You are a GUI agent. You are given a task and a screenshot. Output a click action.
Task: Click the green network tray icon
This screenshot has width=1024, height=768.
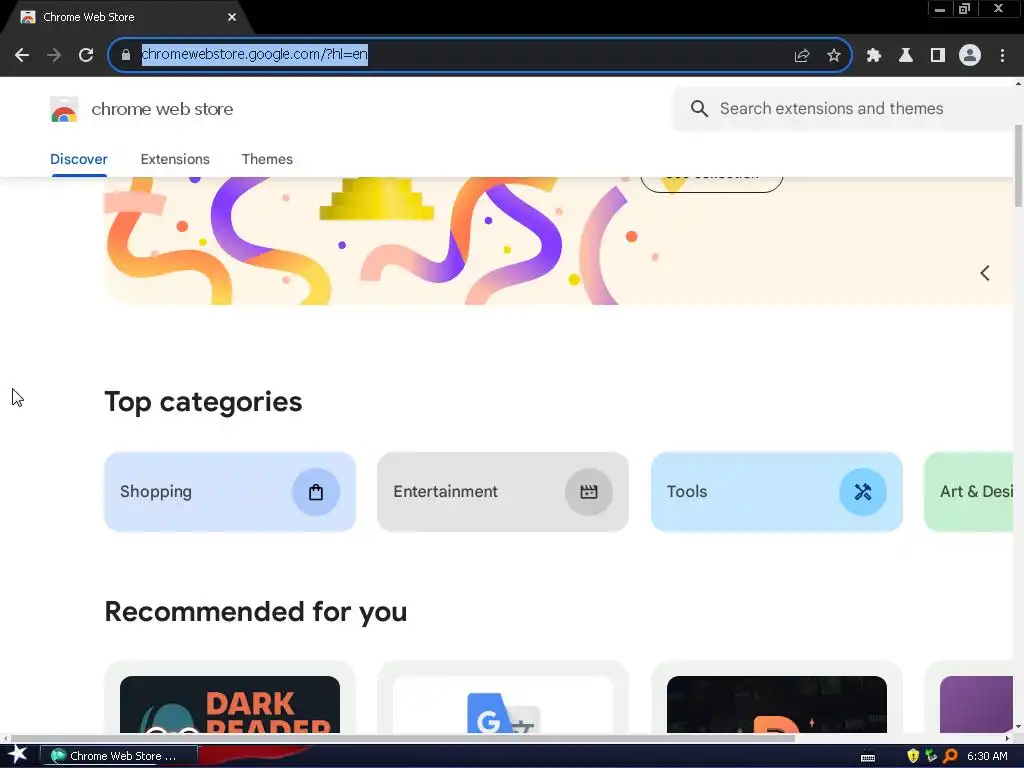[x=931, y=756]
